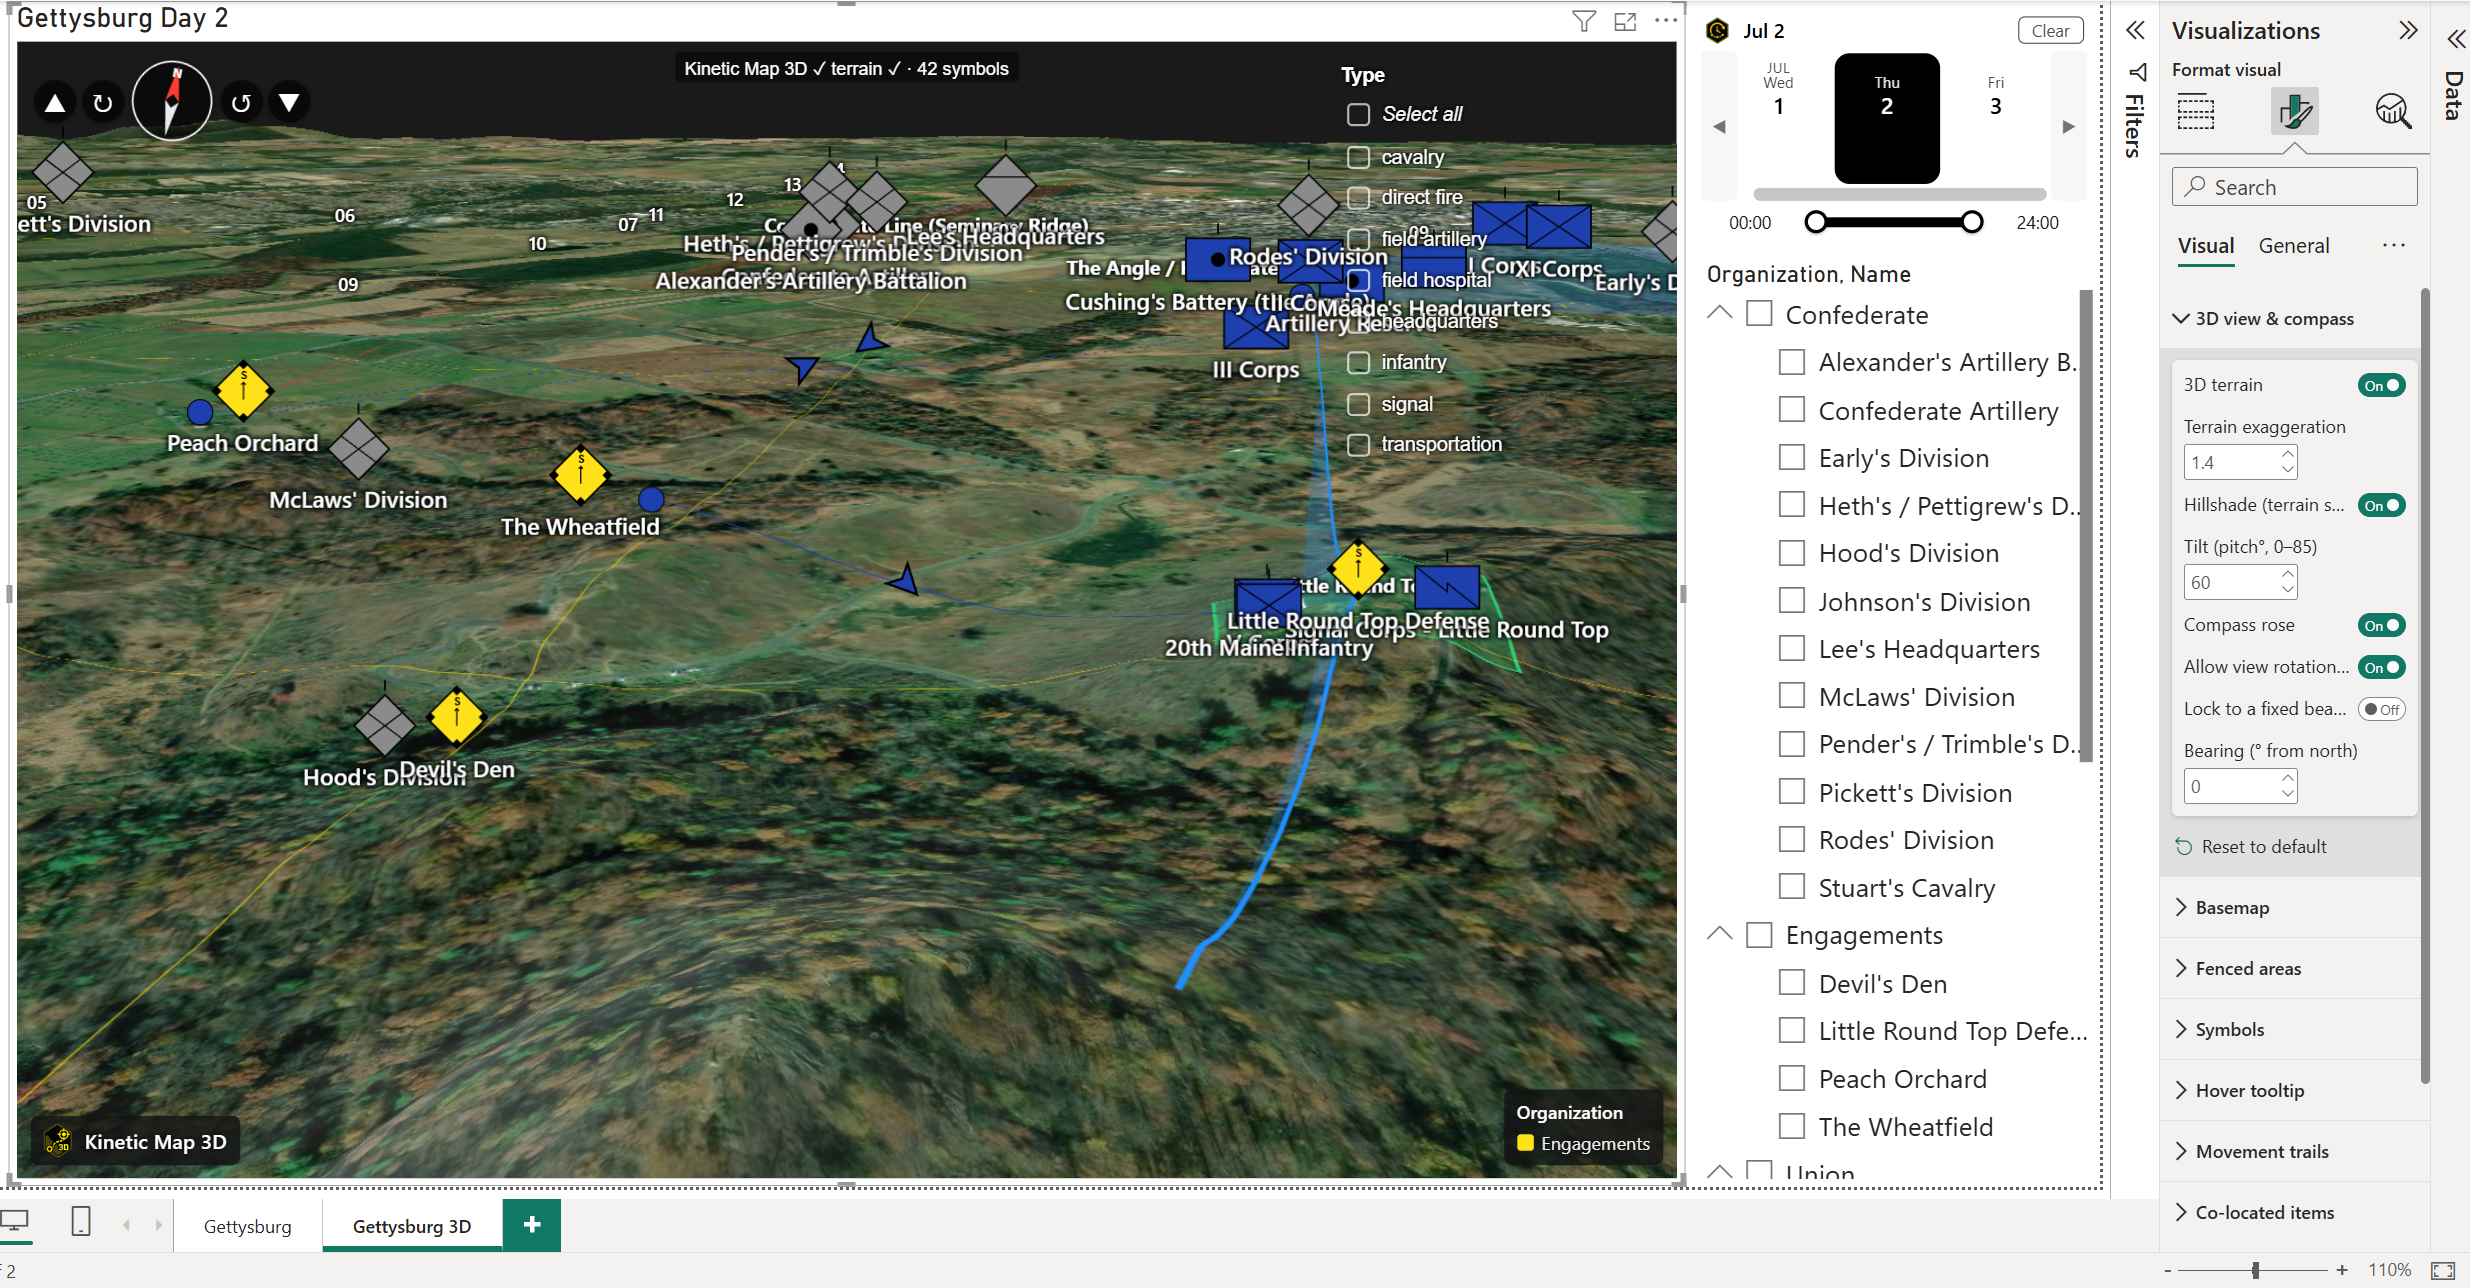2470x1288 pixels.
Task: Click the time range end handle
Action: point(1971,222)
